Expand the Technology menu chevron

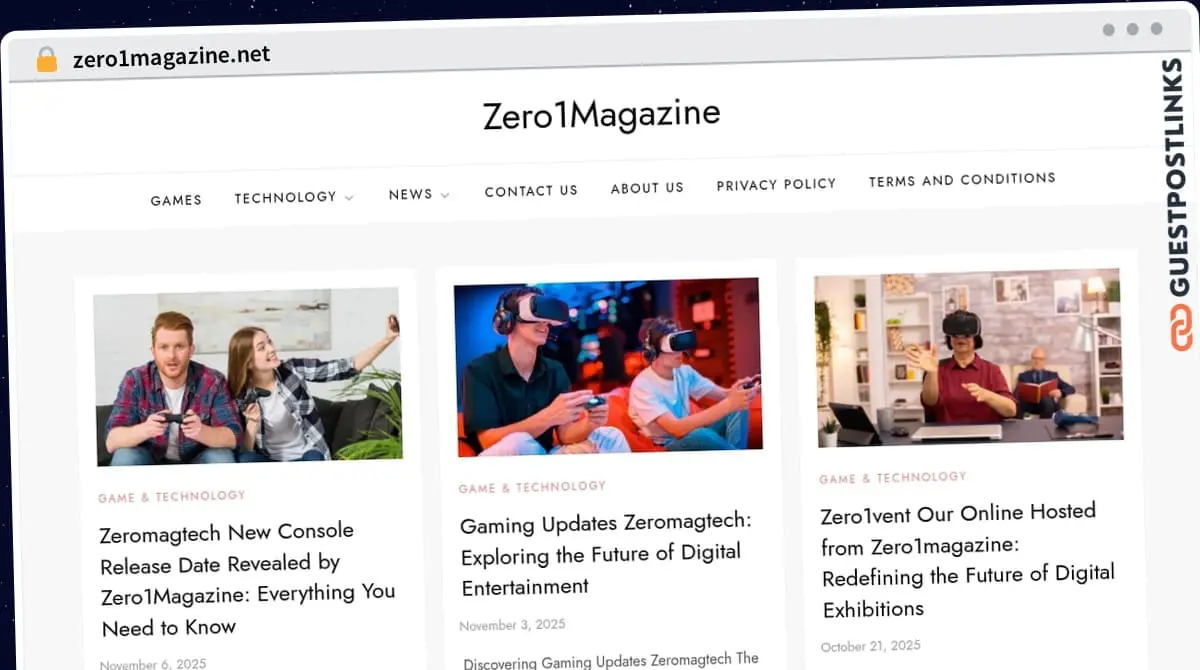(349, 198)
